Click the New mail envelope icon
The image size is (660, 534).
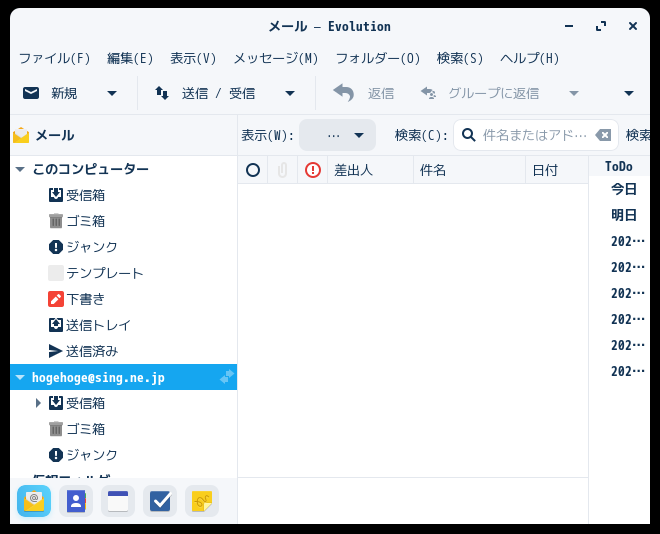(x=31, y=93)
